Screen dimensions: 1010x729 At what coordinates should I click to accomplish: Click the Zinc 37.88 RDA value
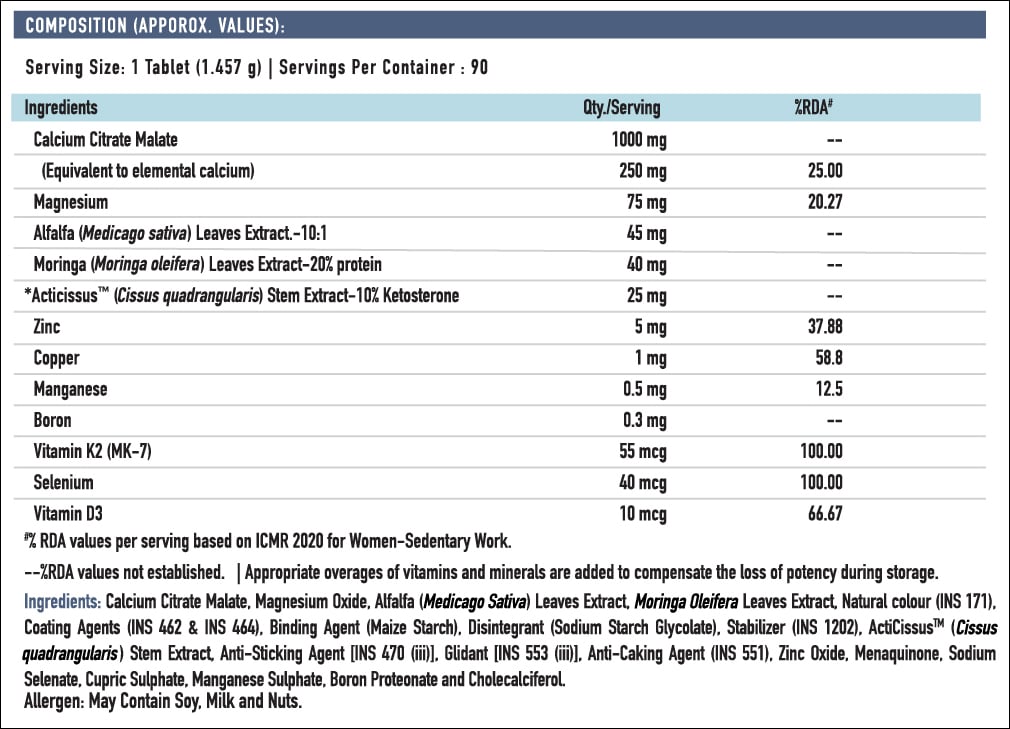point(825,327)
